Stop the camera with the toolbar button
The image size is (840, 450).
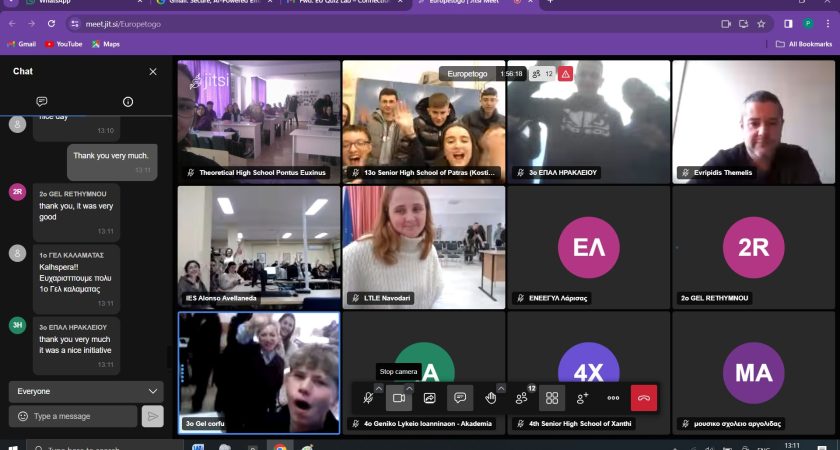[399, 398]
